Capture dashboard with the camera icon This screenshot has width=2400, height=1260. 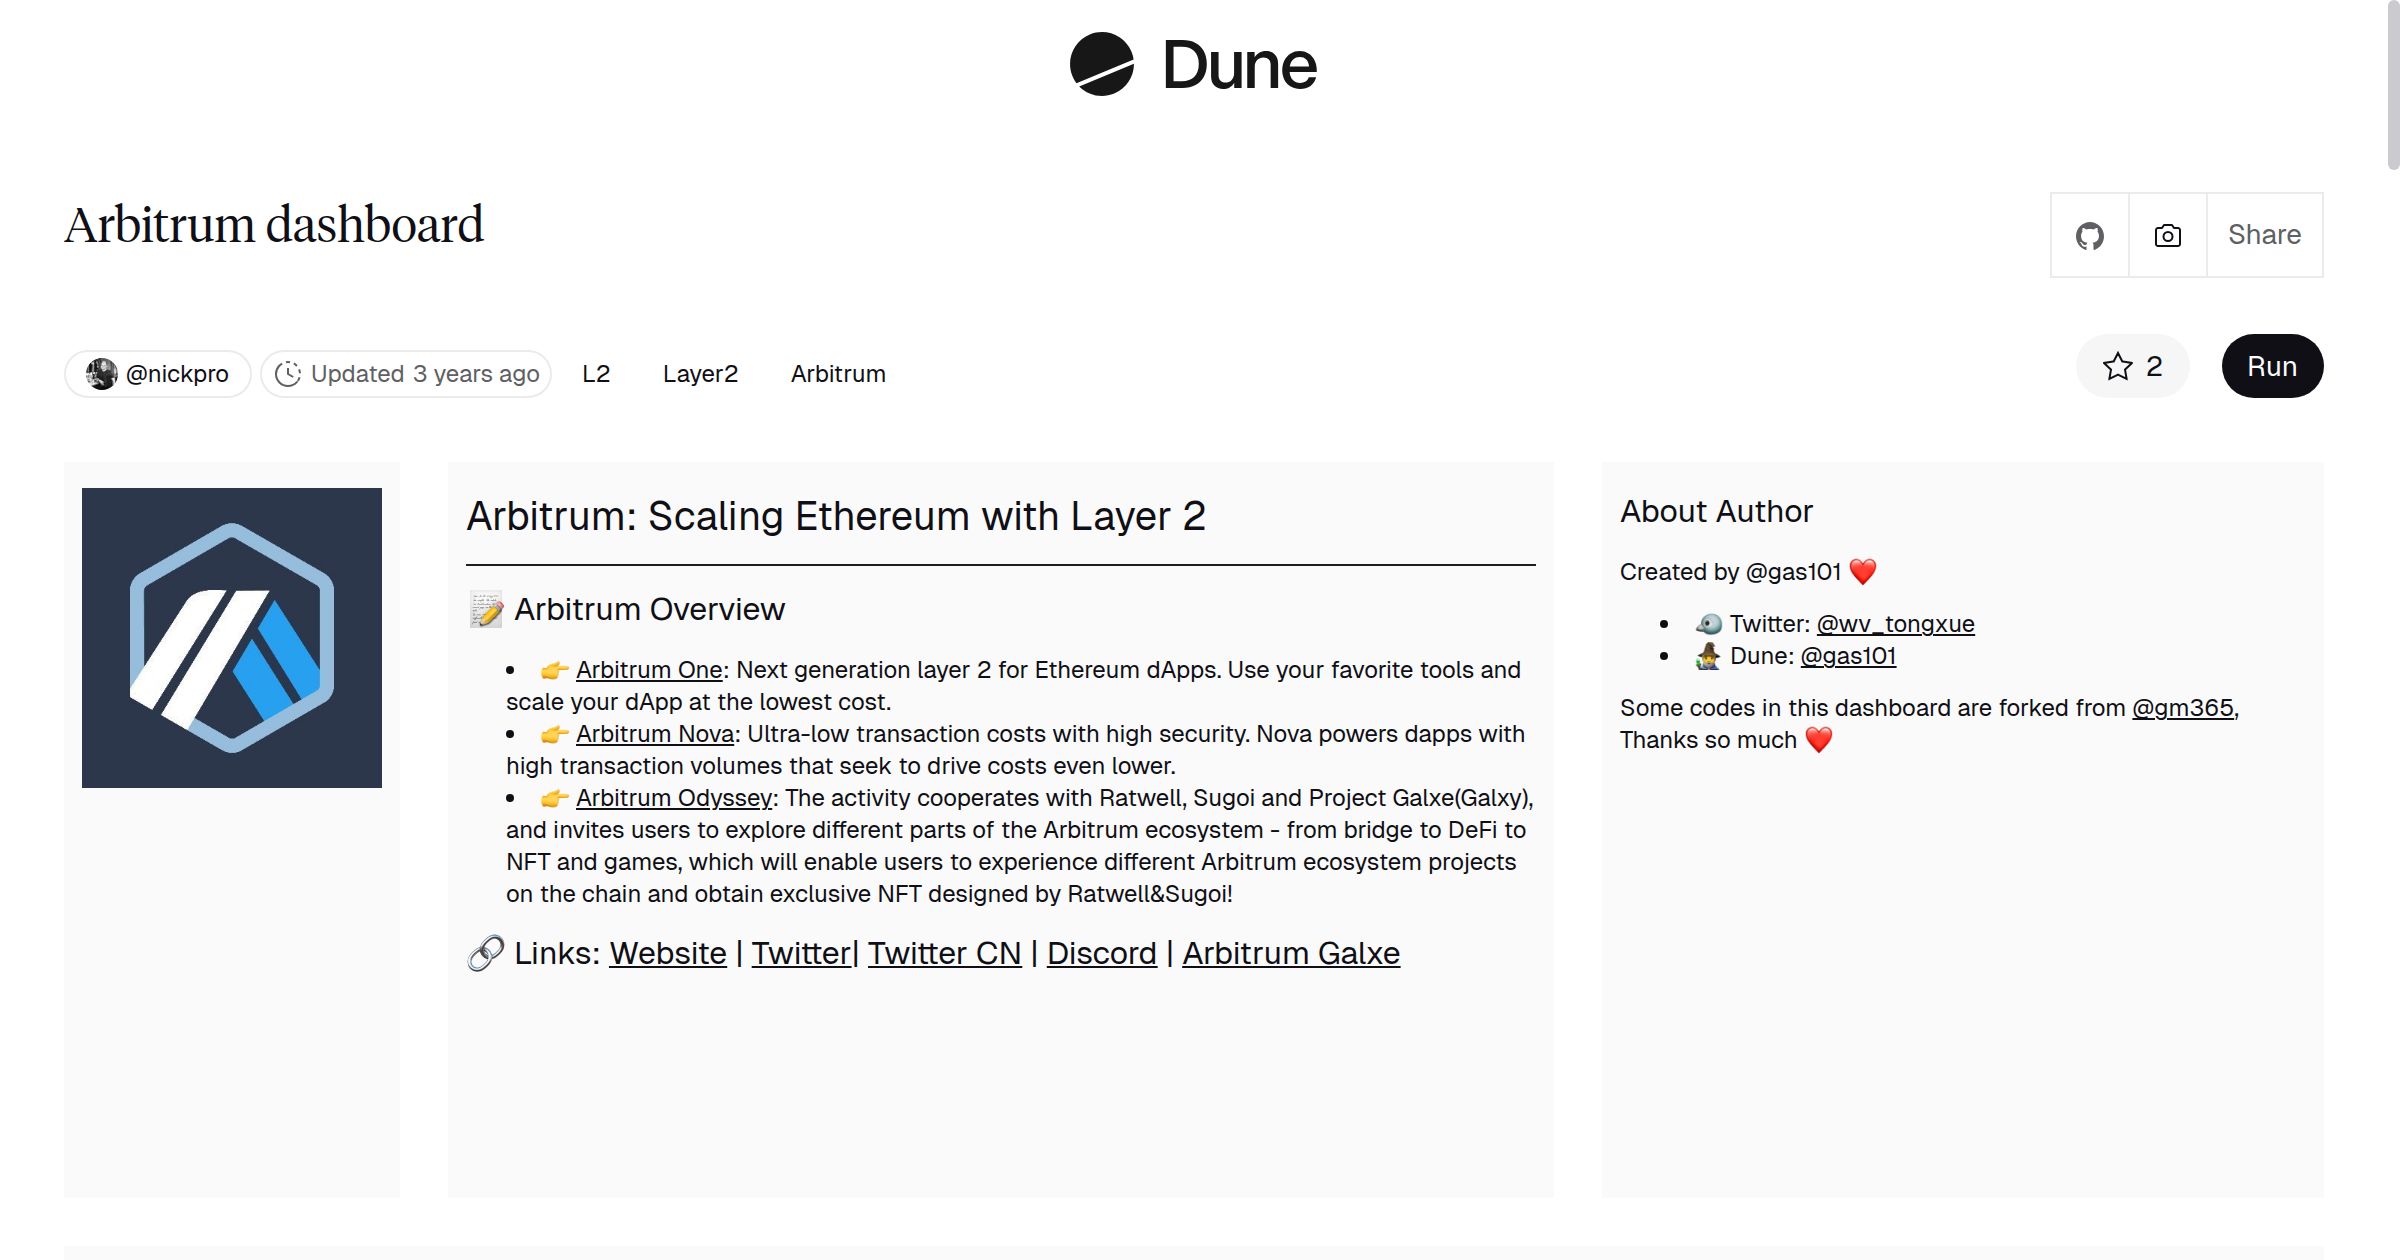[2166, 234]
